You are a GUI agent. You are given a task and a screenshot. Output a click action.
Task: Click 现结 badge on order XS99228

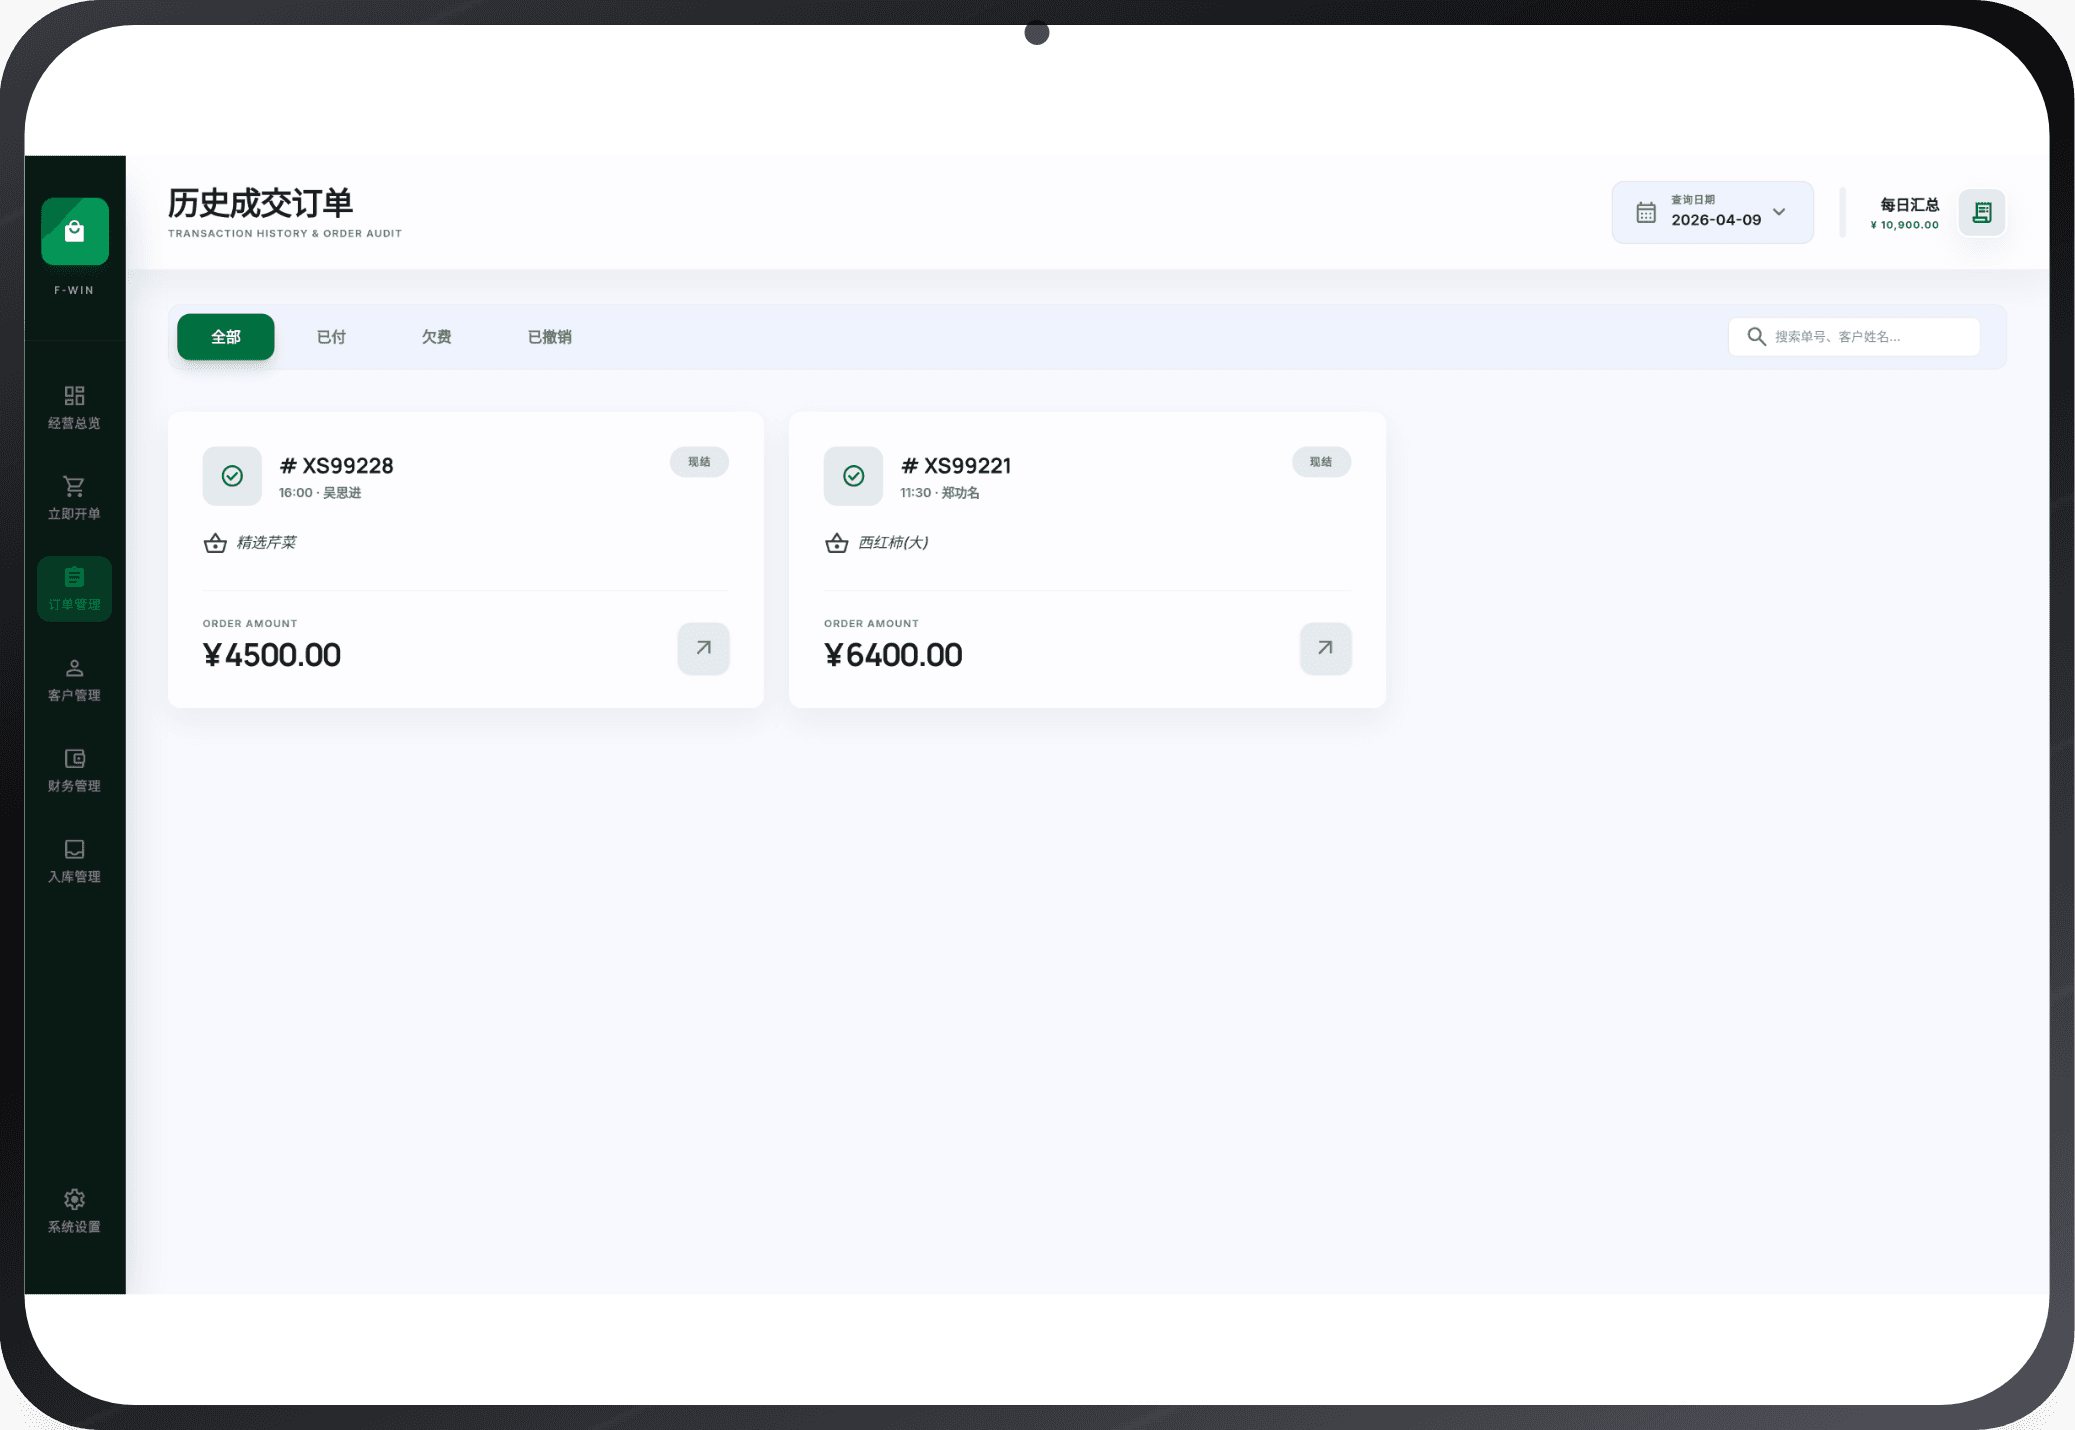699,462
